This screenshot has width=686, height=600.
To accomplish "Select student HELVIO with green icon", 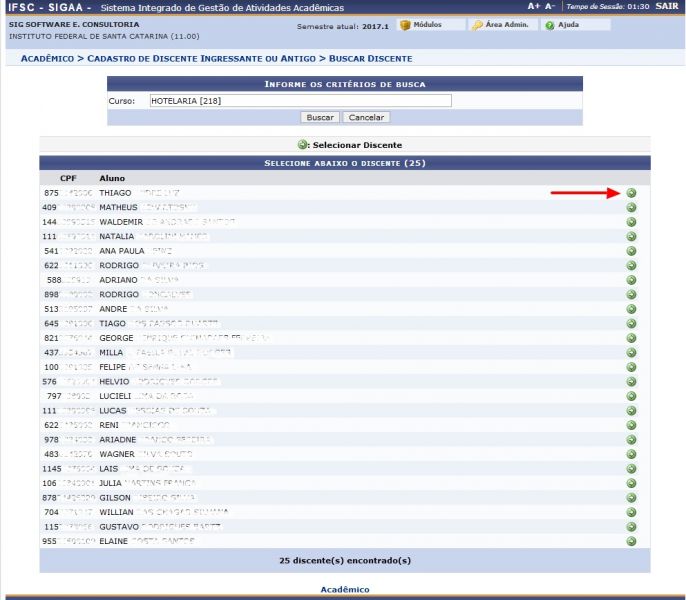I will pyautogui.click(x=631, y=381).
